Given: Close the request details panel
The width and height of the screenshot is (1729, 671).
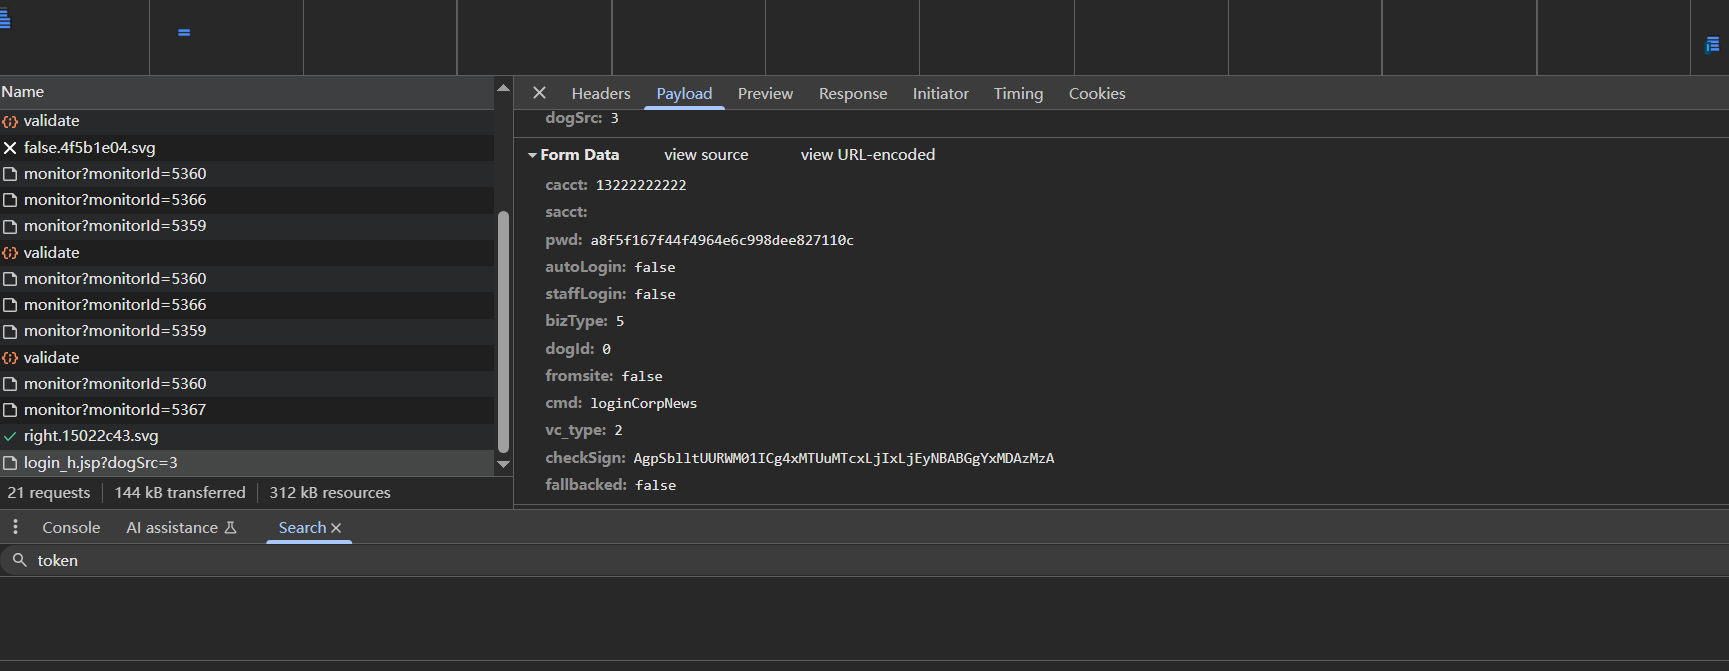Looking at the screenshot, I should coord(539,93).
